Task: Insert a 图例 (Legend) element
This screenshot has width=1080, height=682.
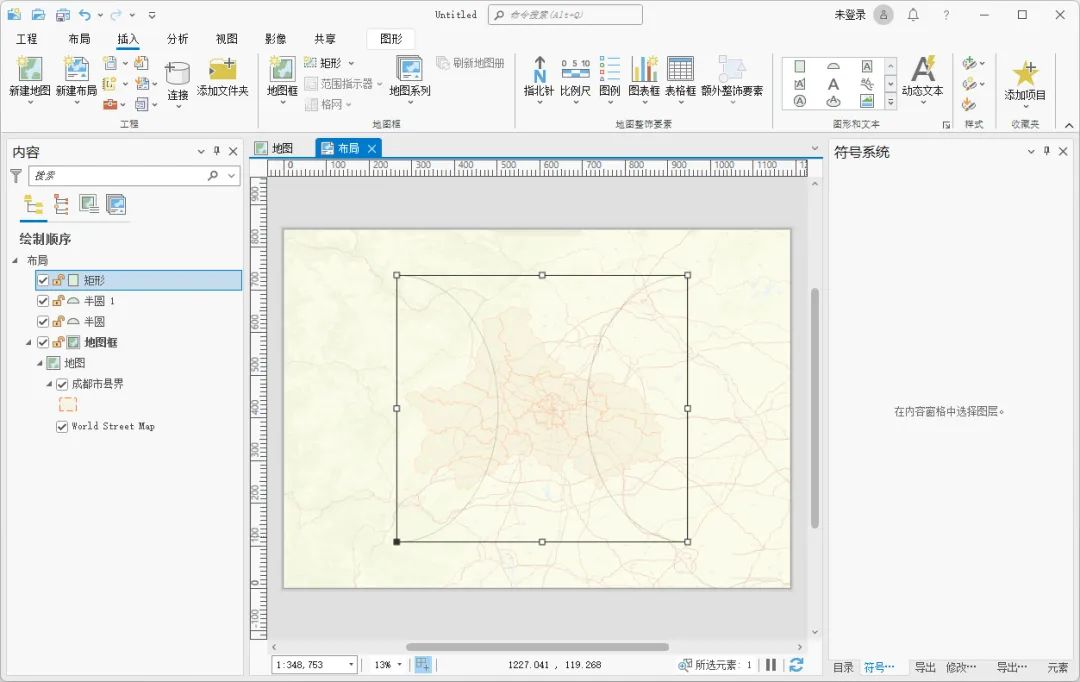Action: point(610,70)
